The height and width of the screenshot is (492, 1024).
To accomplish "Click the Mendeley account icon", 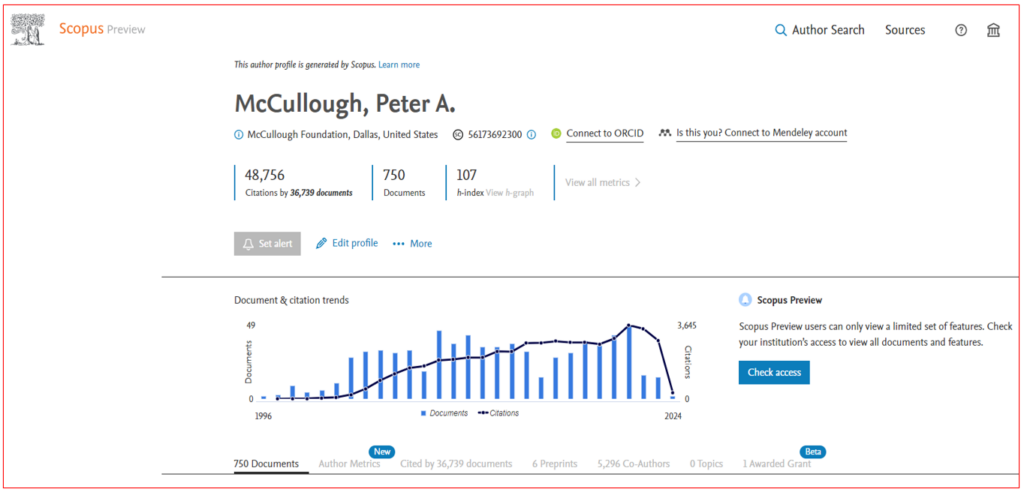I will pyautogui.click(x=665, y=133).
